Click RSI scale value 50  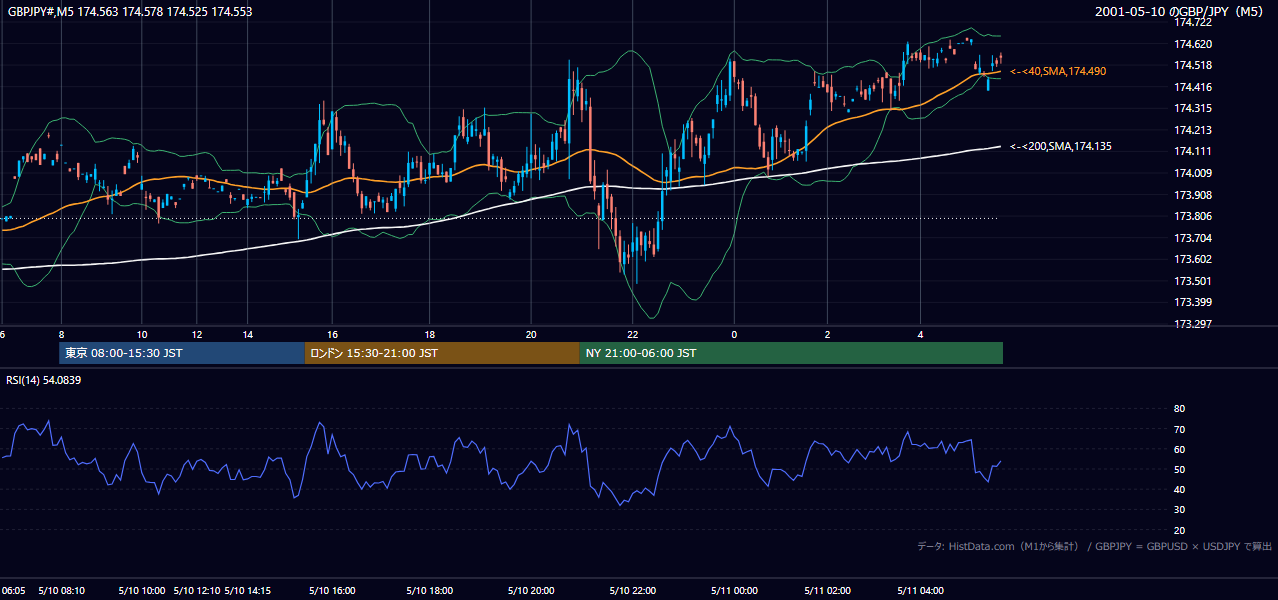1179,470
